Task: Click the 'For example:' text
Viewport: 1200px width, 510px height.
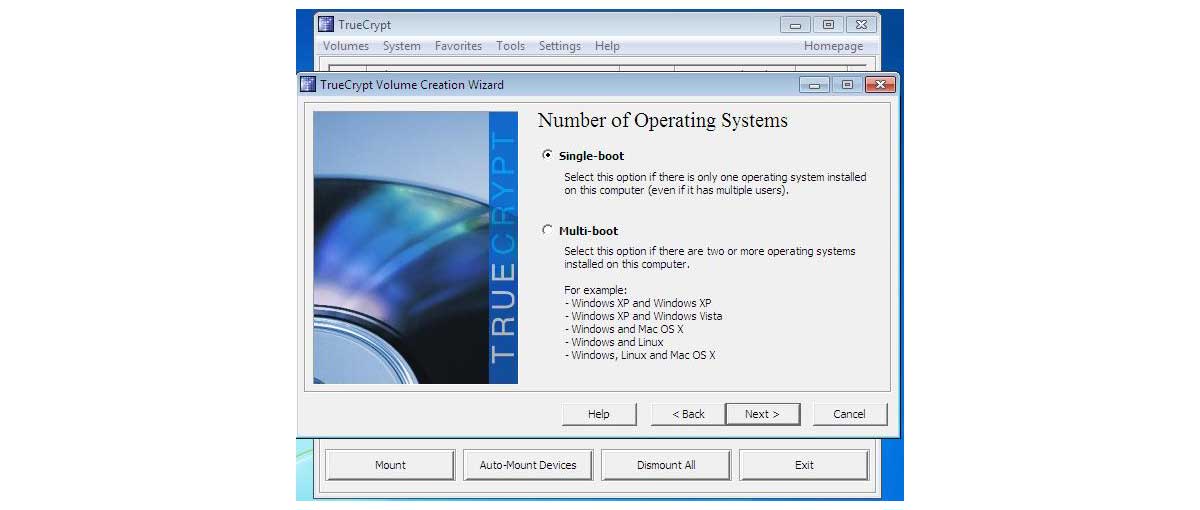Action: [x=595, y=290]
